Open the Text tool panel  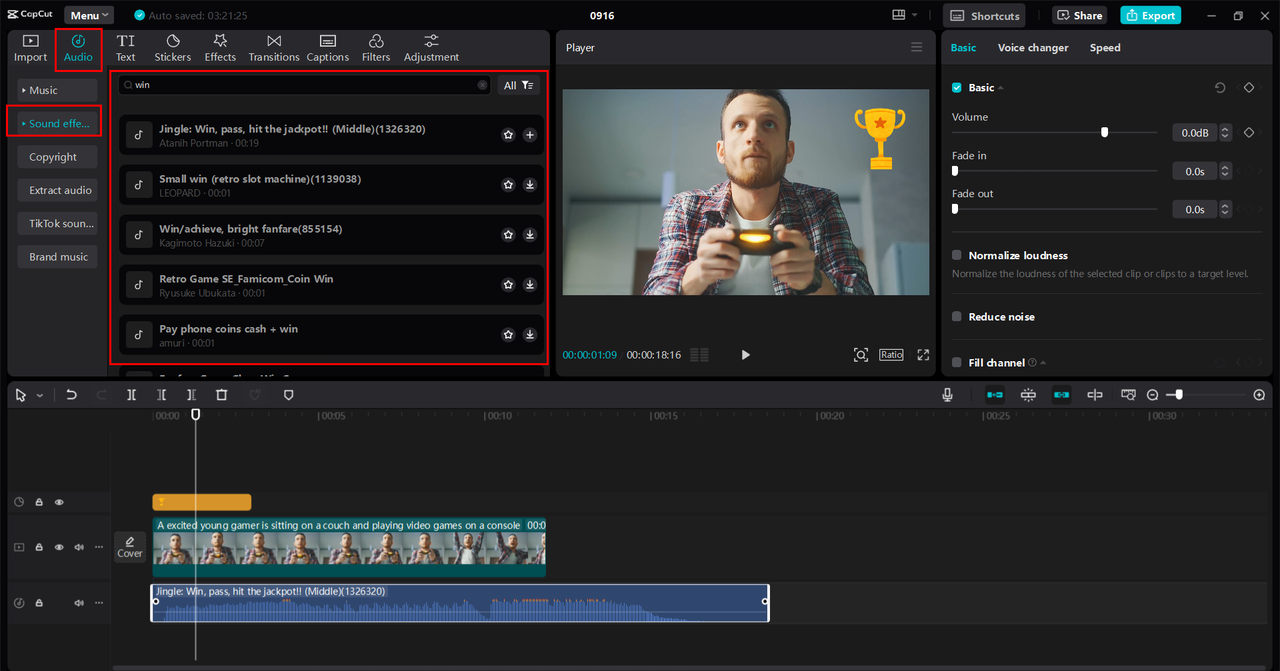(125, 48)
